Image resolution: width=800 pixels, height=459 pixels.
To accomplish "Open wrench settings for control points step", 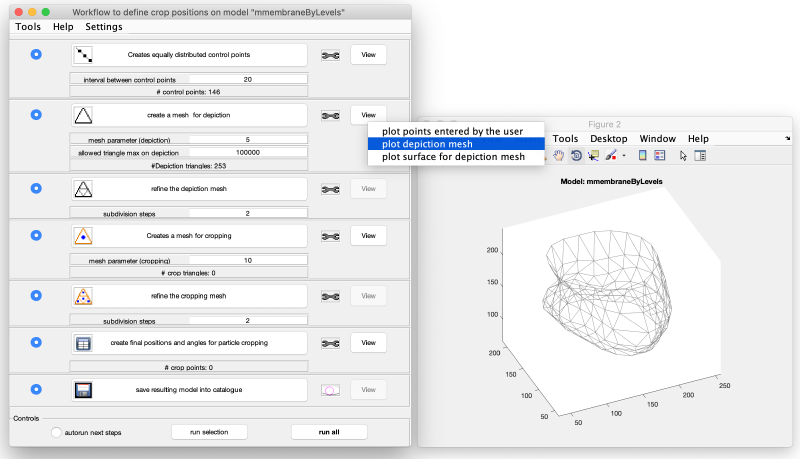I will click(x=331, y=55).
